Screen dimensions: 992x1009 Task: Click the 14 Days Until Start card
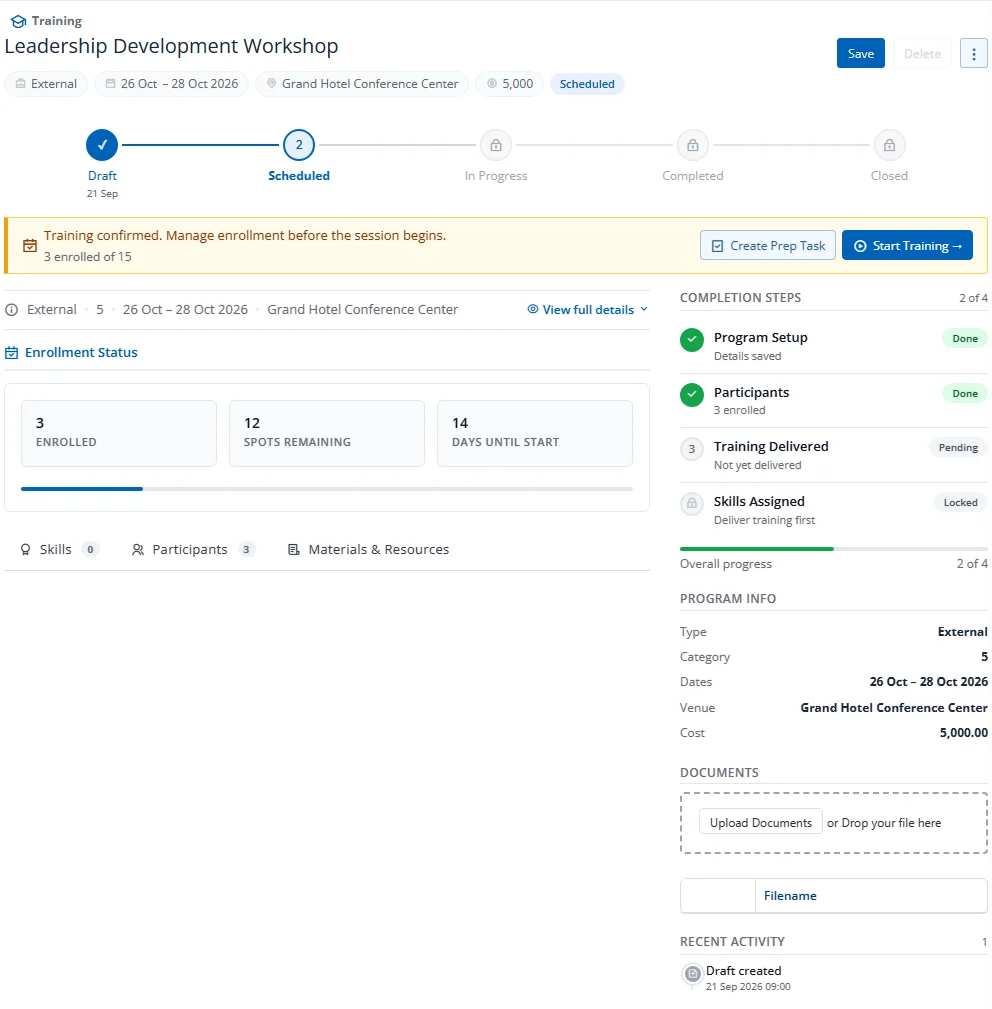pos(535,433)
